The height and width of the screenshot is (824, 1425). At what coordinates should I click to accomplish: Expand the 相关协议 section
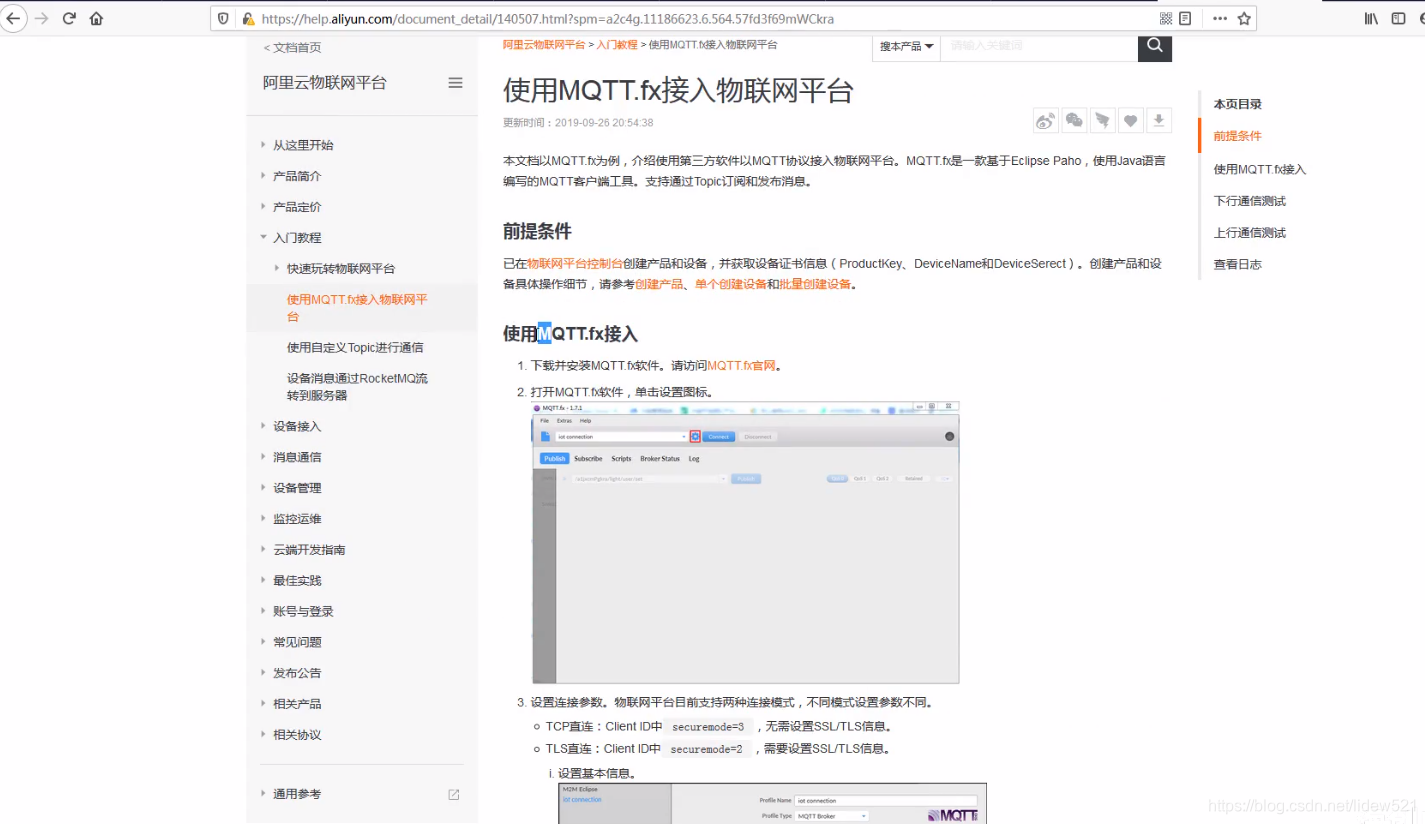(297, 735)
